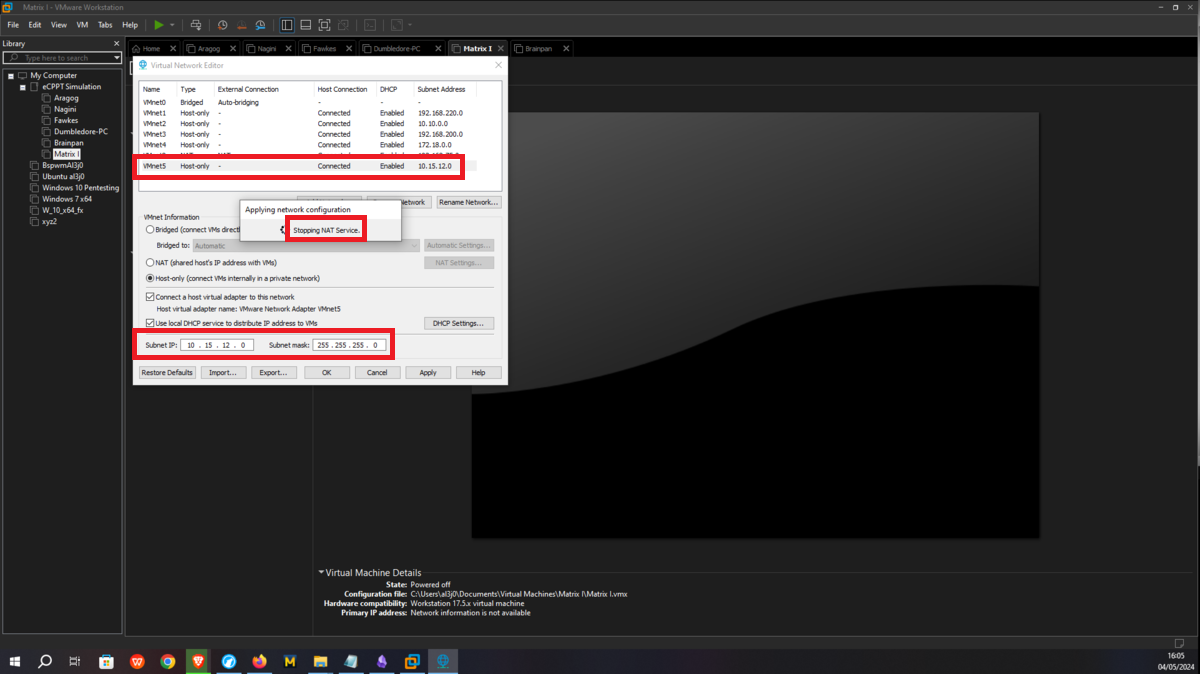This screenshot has width=1200, height=674.
Task: Open the library search dropdown arrow
Action: 117,58
